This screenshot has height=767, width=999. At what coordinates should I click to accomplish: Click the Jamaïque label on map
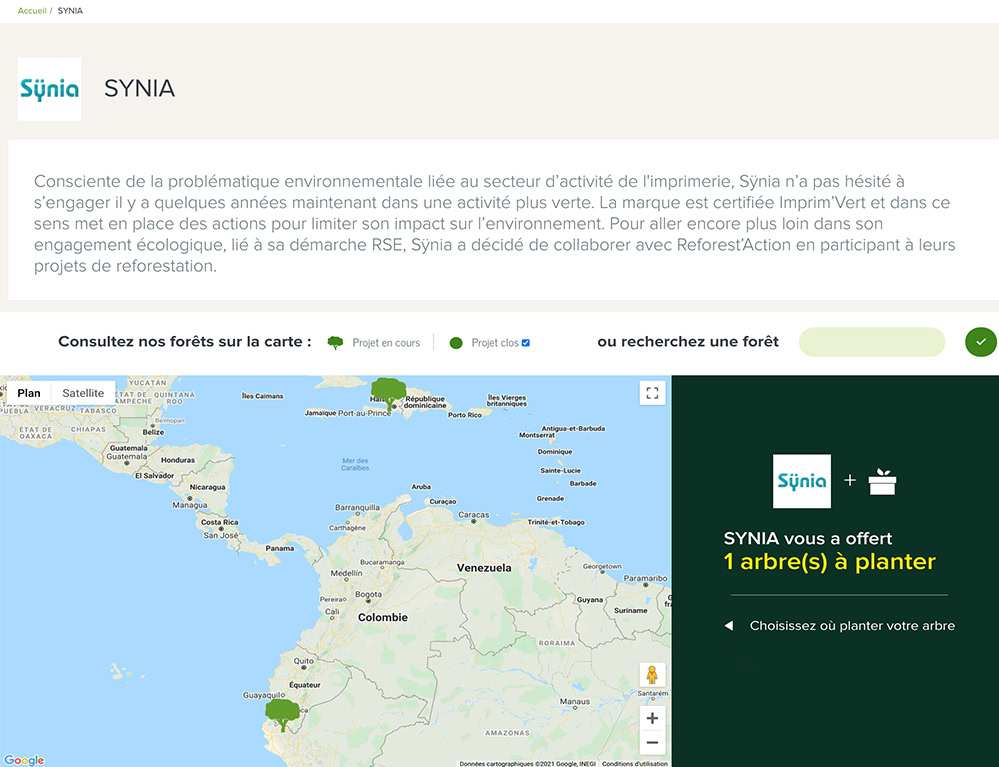320,413
